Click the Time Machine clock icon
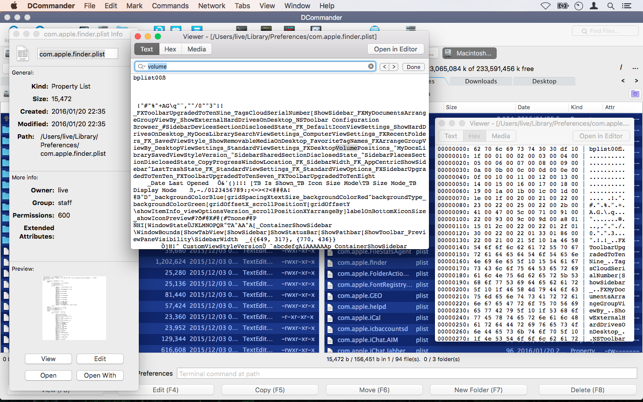The width and height of the screenshot is (643, 402). 578,6
